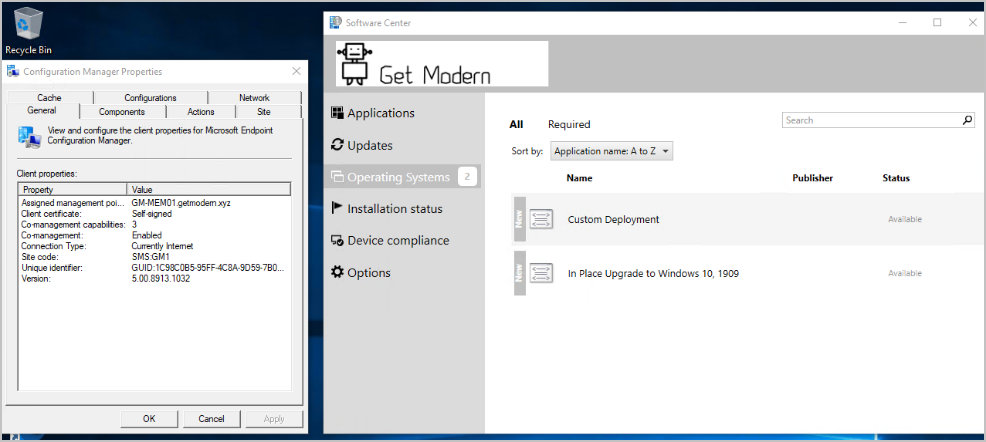Click the Software Center title bar icon

pyautogui.click(x=336, y=23)
